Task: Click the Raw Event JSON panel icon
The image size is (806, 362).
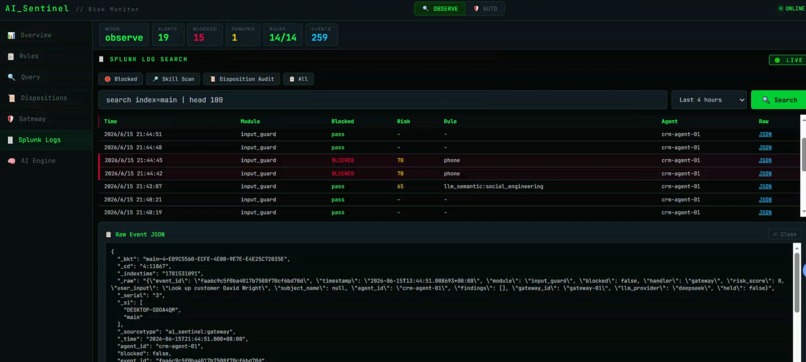Action: click(x=108, y=234)
